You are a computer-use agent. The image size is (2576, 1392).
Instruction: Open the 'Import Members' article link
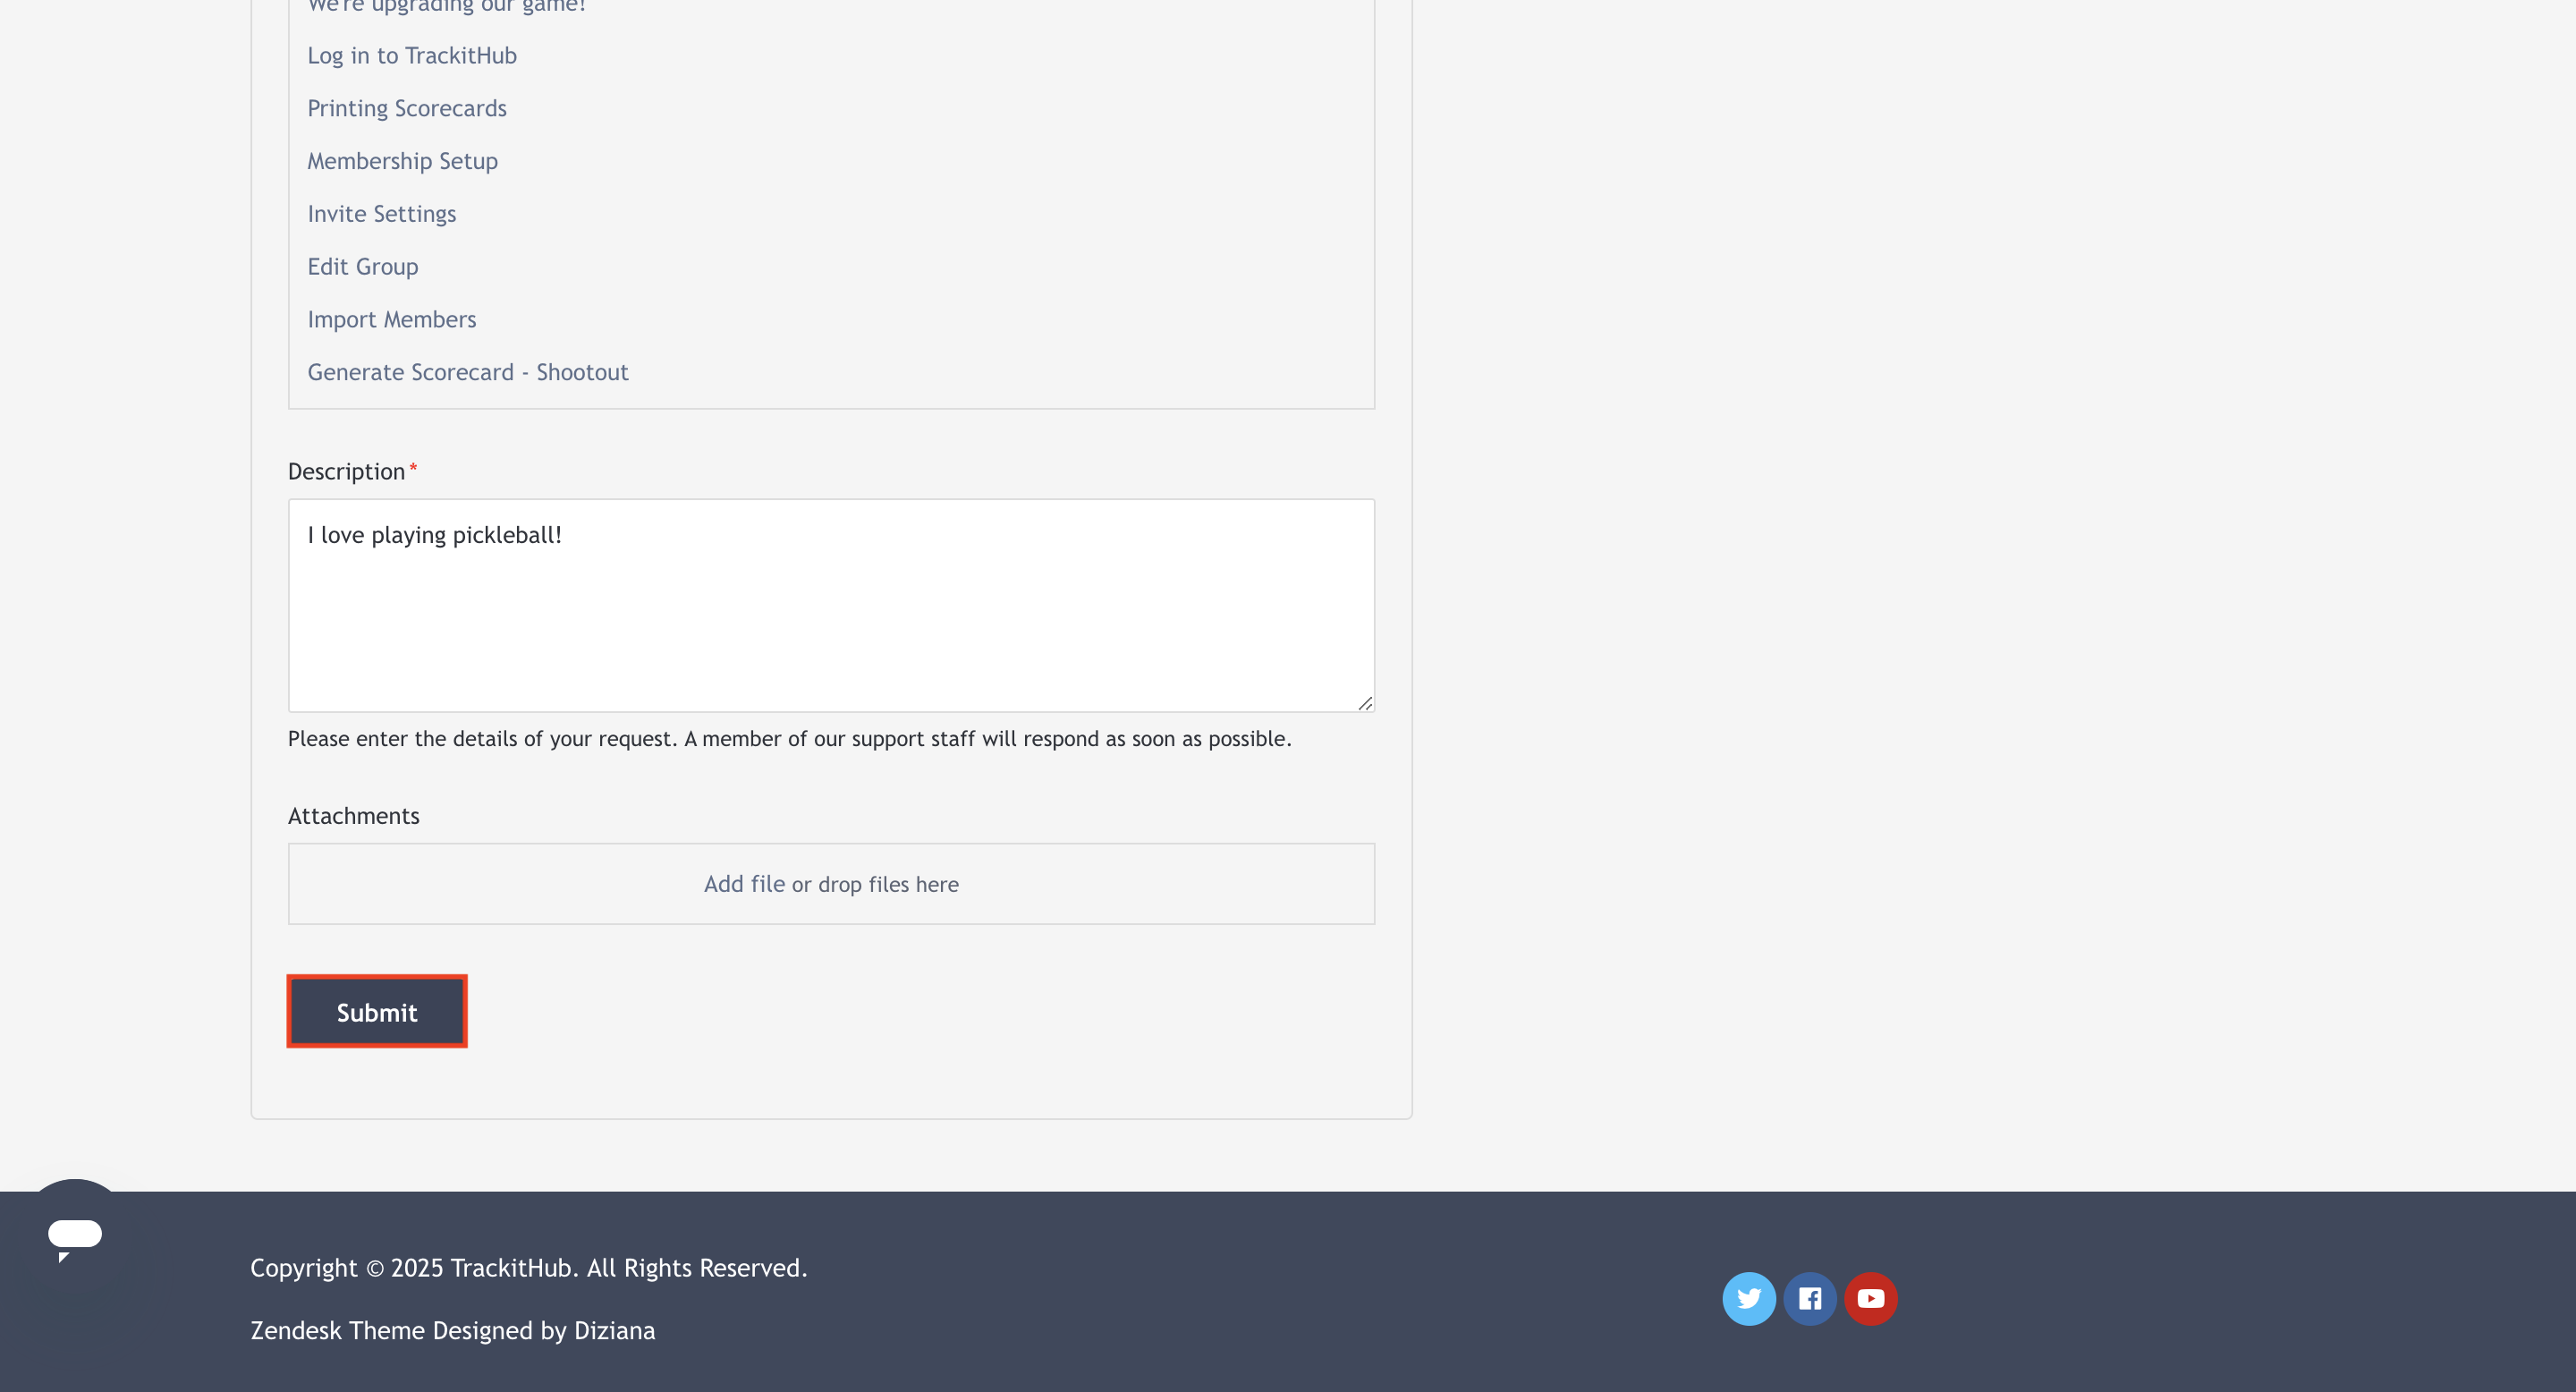(392, 320)
